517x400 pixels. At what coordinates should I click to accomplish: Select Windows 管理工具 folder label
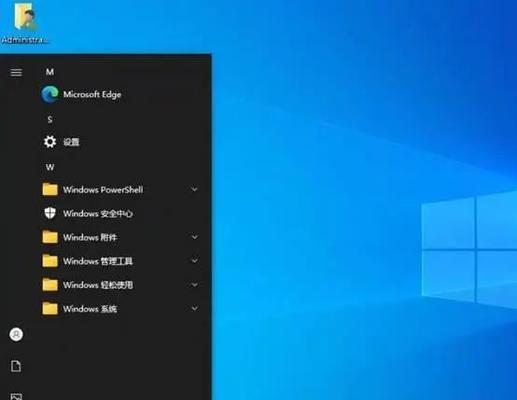tap(98, 261)
